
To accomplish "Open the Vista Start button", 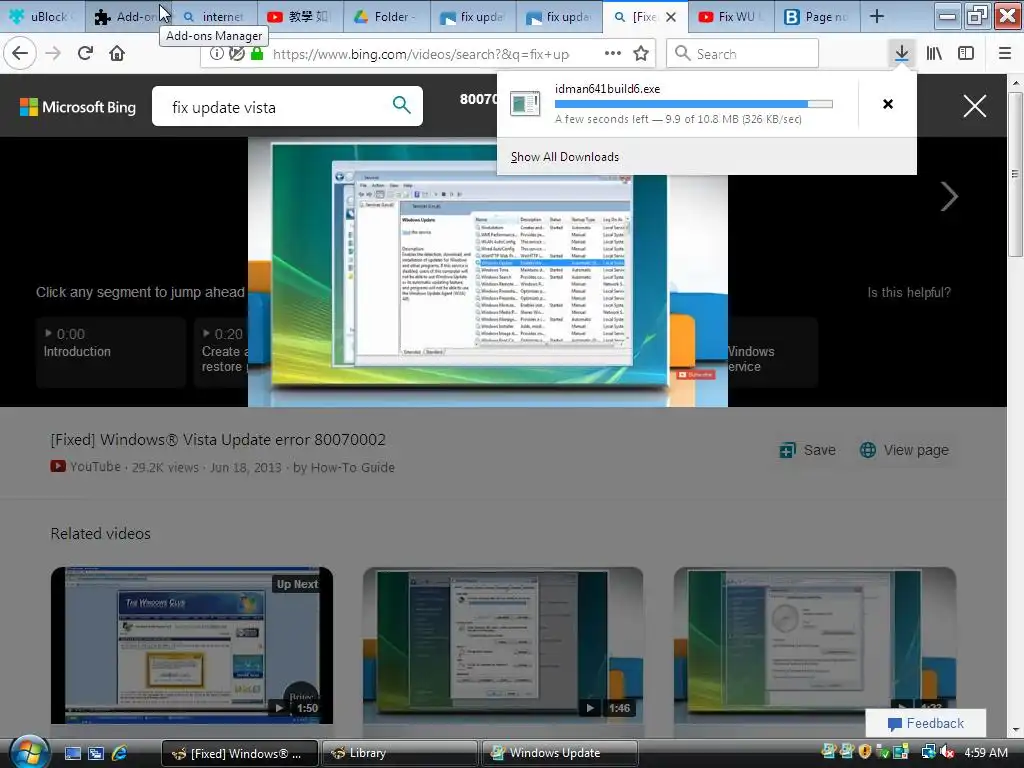I will [29, 752].
